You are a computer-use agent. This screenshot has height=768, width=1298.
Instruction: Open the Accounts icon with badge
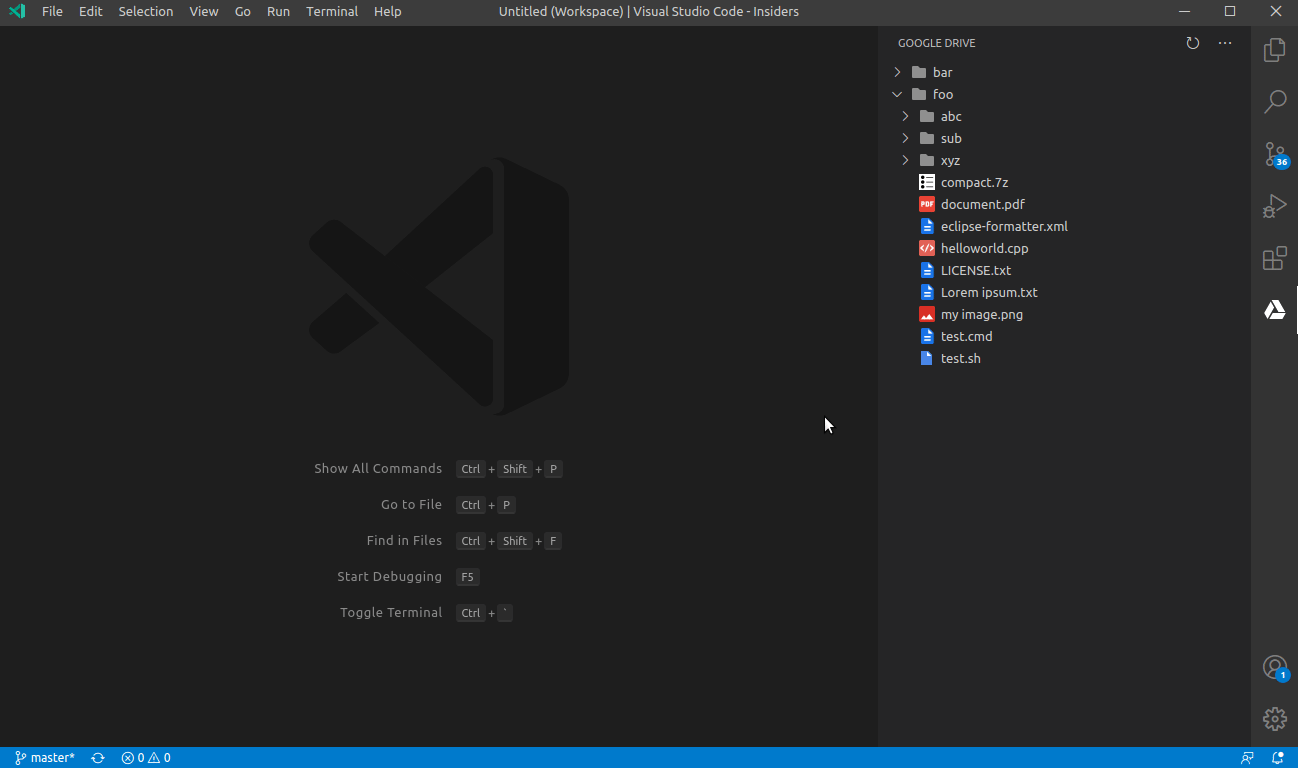1274,667
